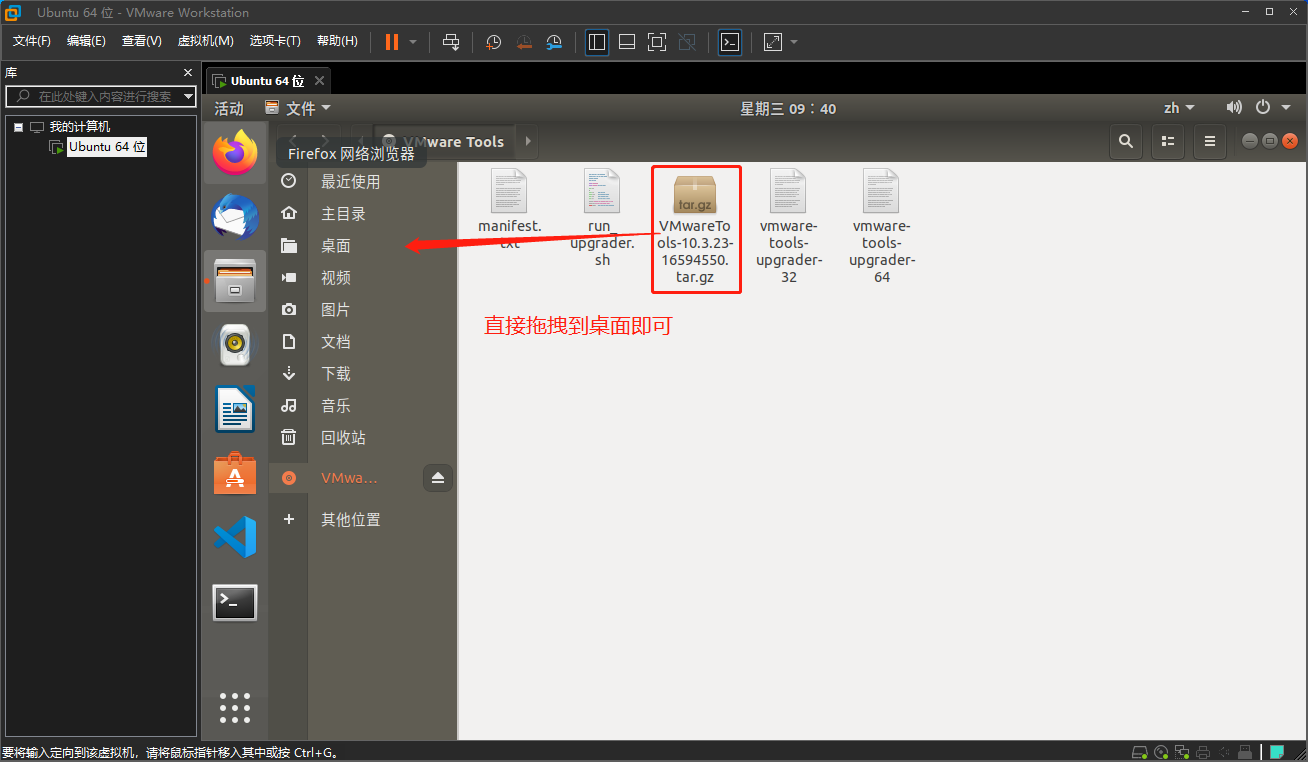
Task: Toggle the thumbnail bar view icon
Action: (627, 42)
